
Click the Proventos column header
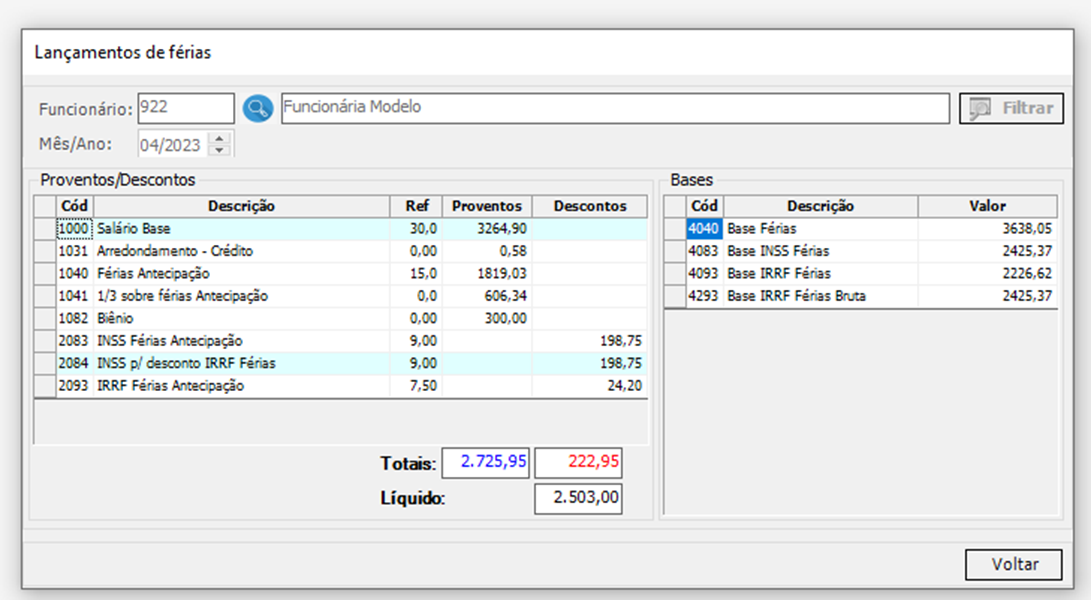(487, 206)
